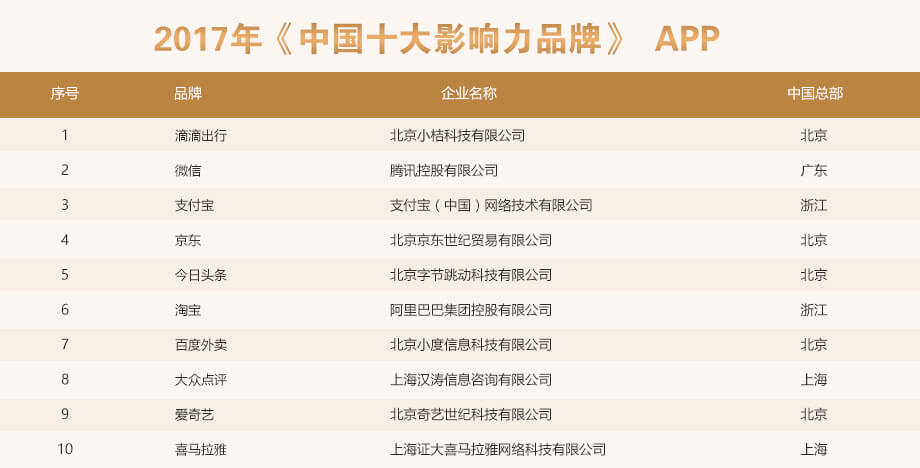
Task: Click the 中国总部 column header
Action: (815, 93)
